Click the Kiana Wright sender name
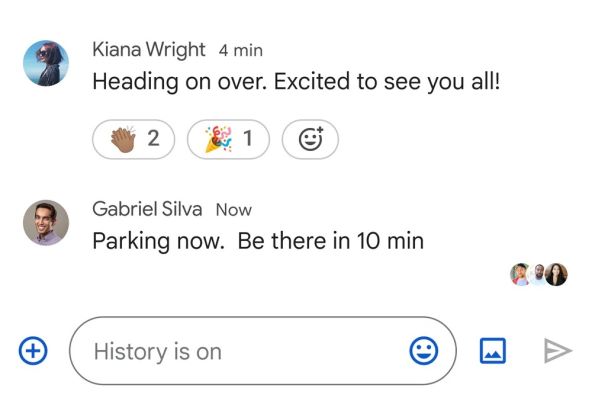 (149, 49)
